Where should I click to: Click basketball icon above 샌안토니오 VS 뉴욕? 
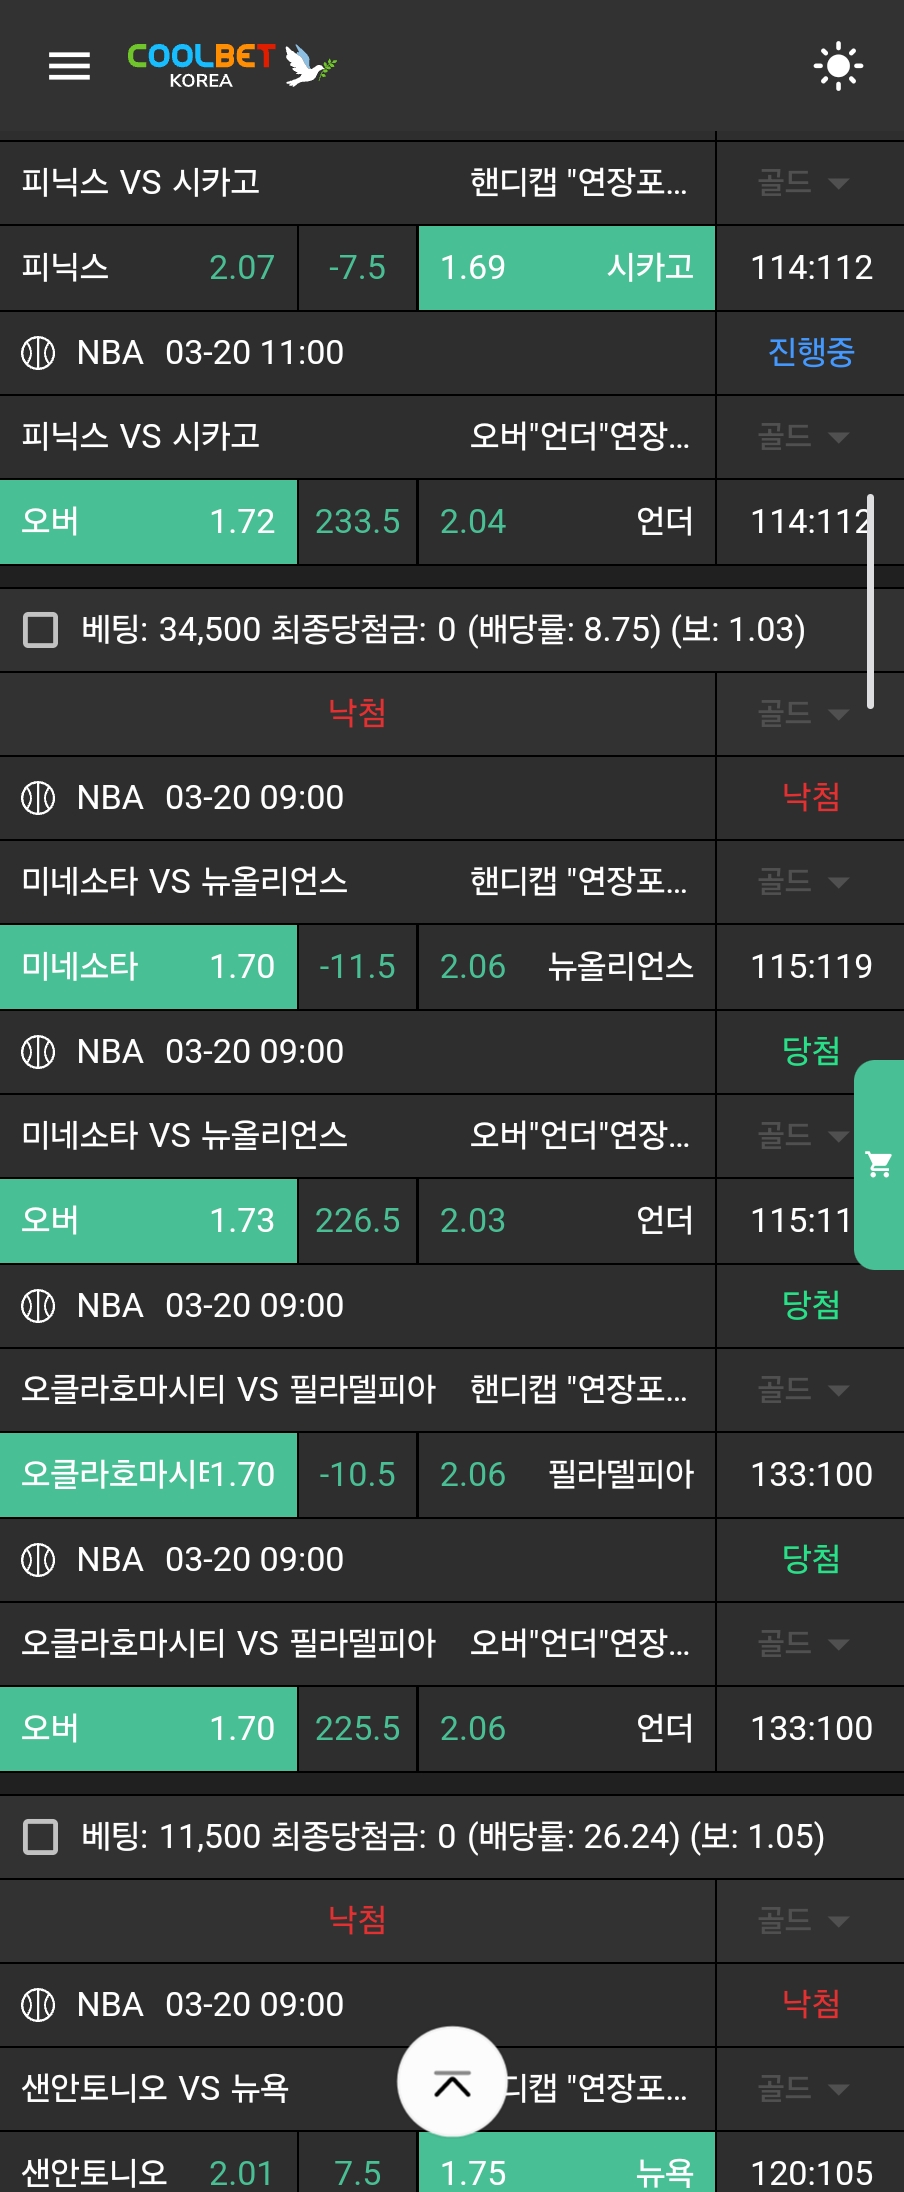38,2005
